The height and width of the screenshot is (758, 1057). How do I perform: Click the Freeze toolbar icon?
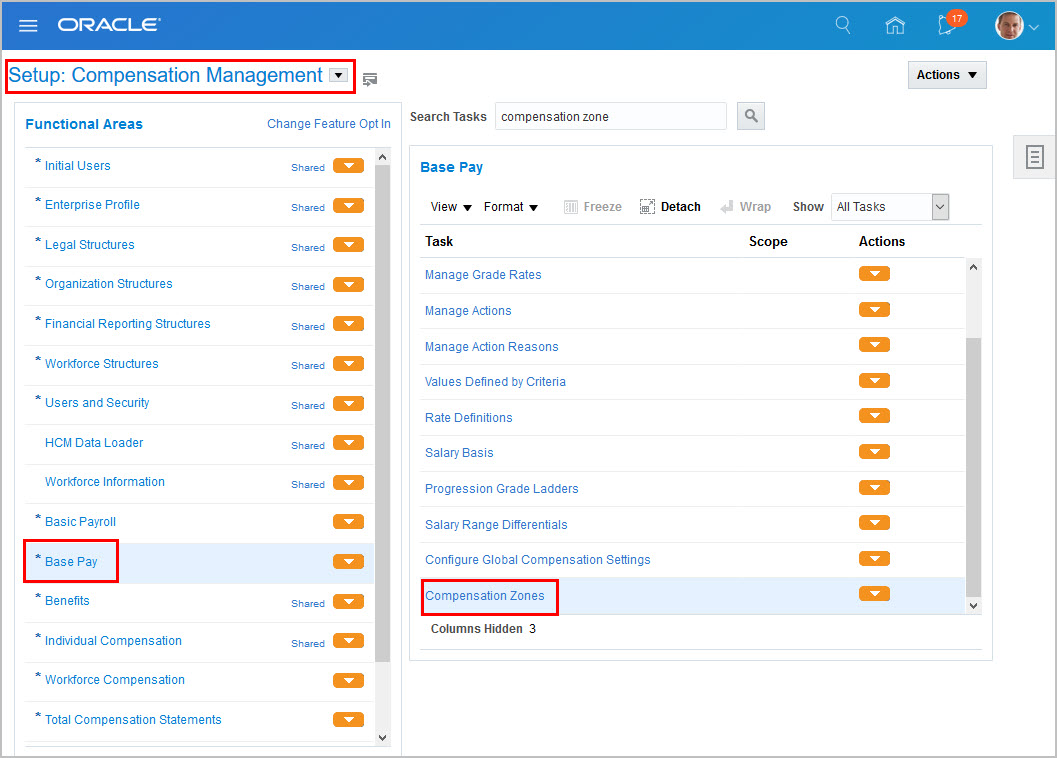tap(571, 207)
